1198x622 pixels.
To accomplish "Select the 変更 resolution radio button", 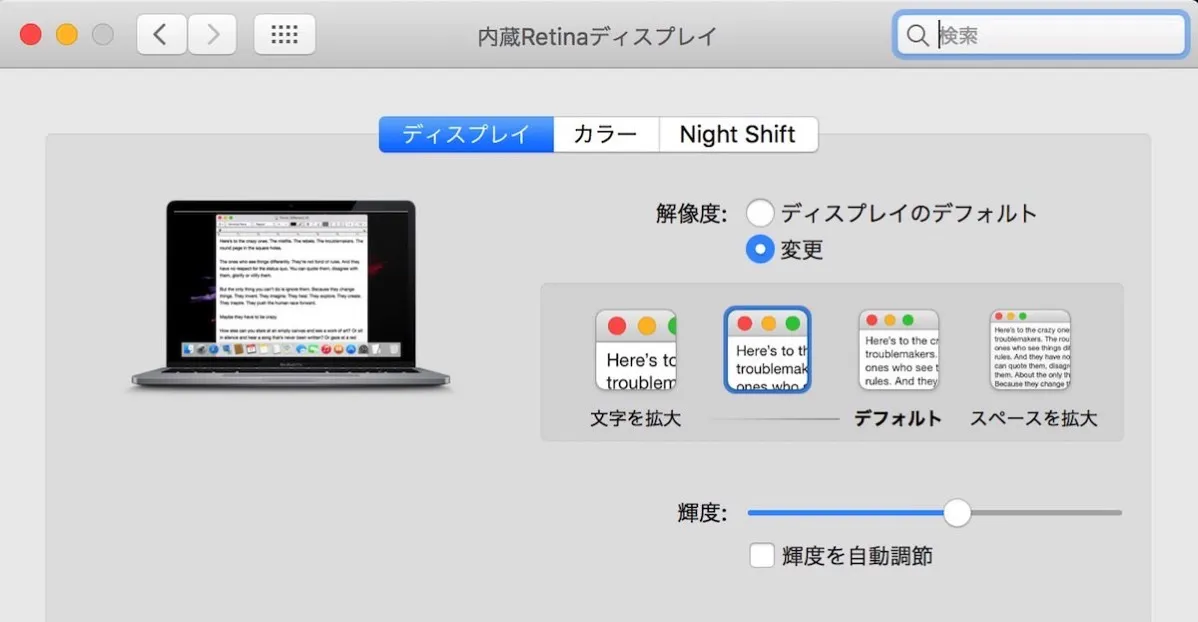I will 760,249.
